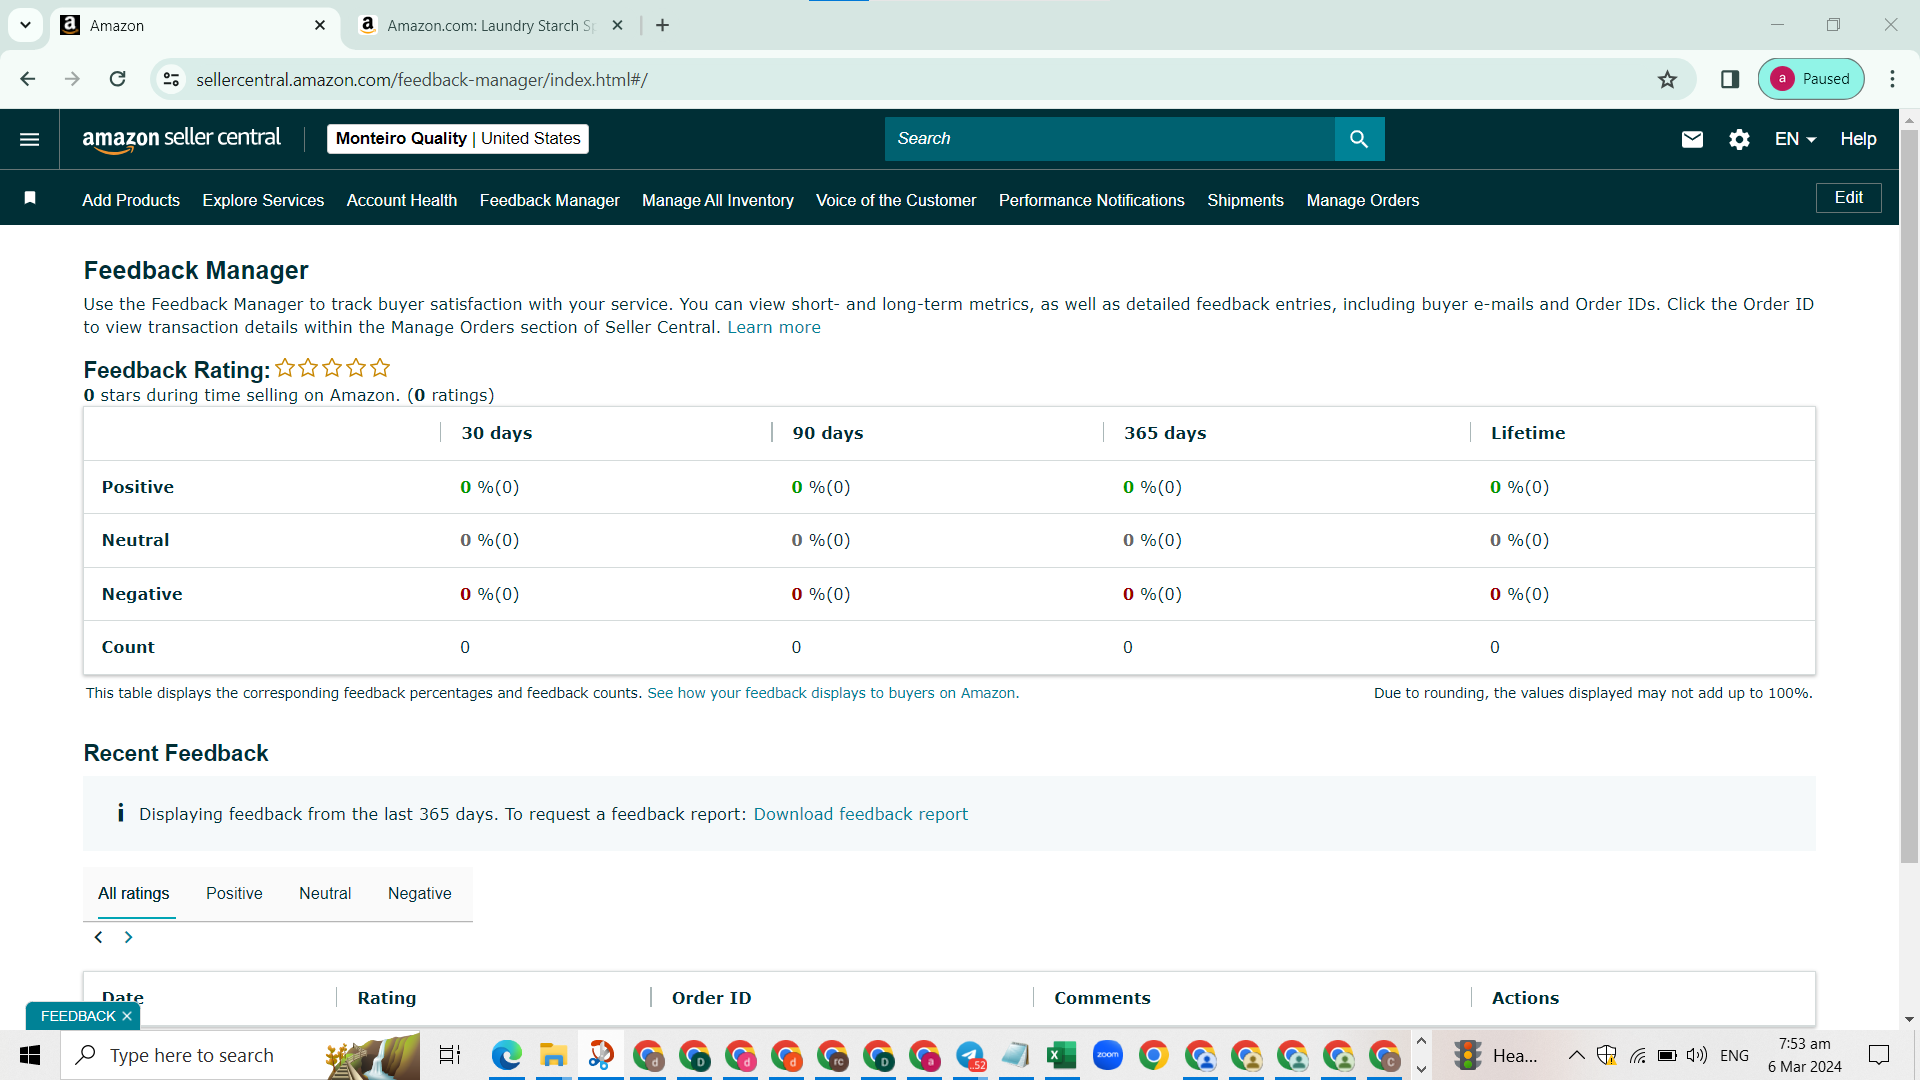Show hidden system tray icons

pyautogui.click(x=1576, y=1055)
